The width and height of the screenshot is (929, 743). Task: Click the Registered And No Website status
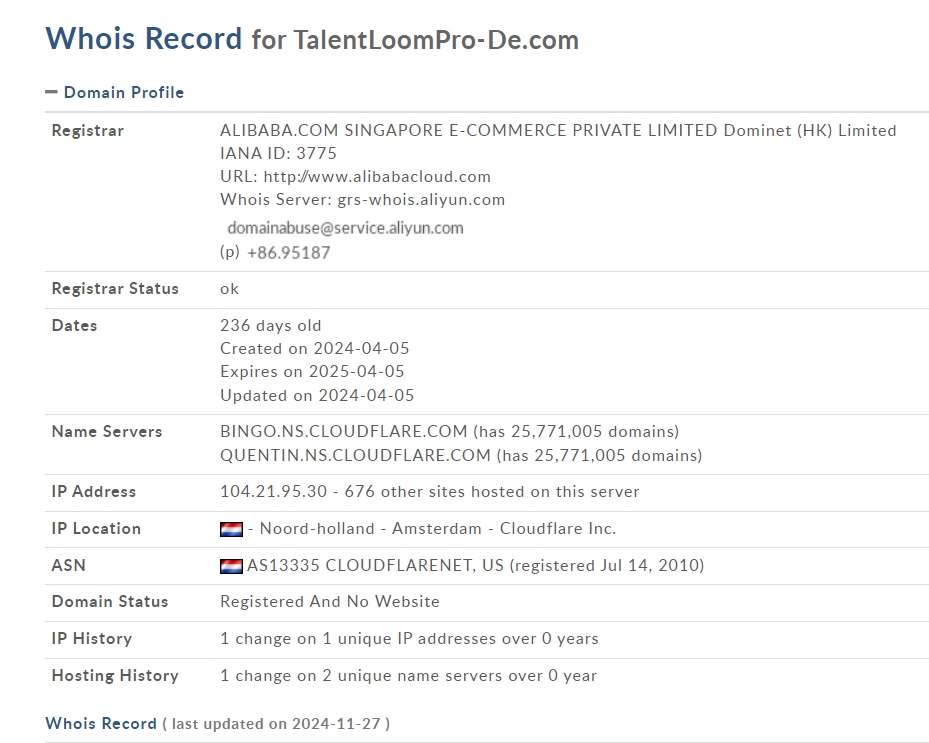tap(329, 601)
